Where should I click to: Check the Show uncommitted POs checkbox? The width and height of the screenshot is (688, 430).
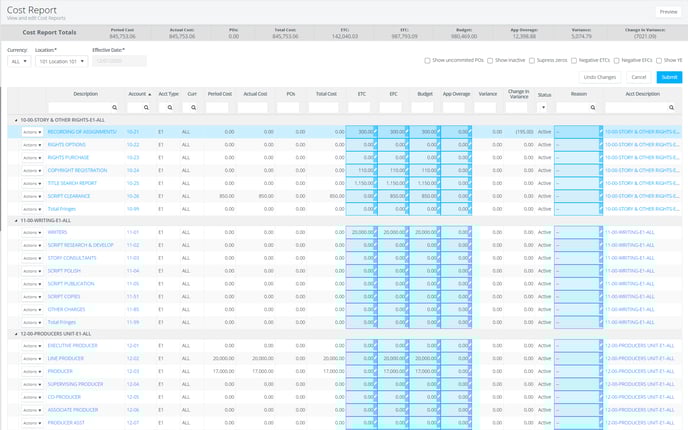click(x=427, y=61)
